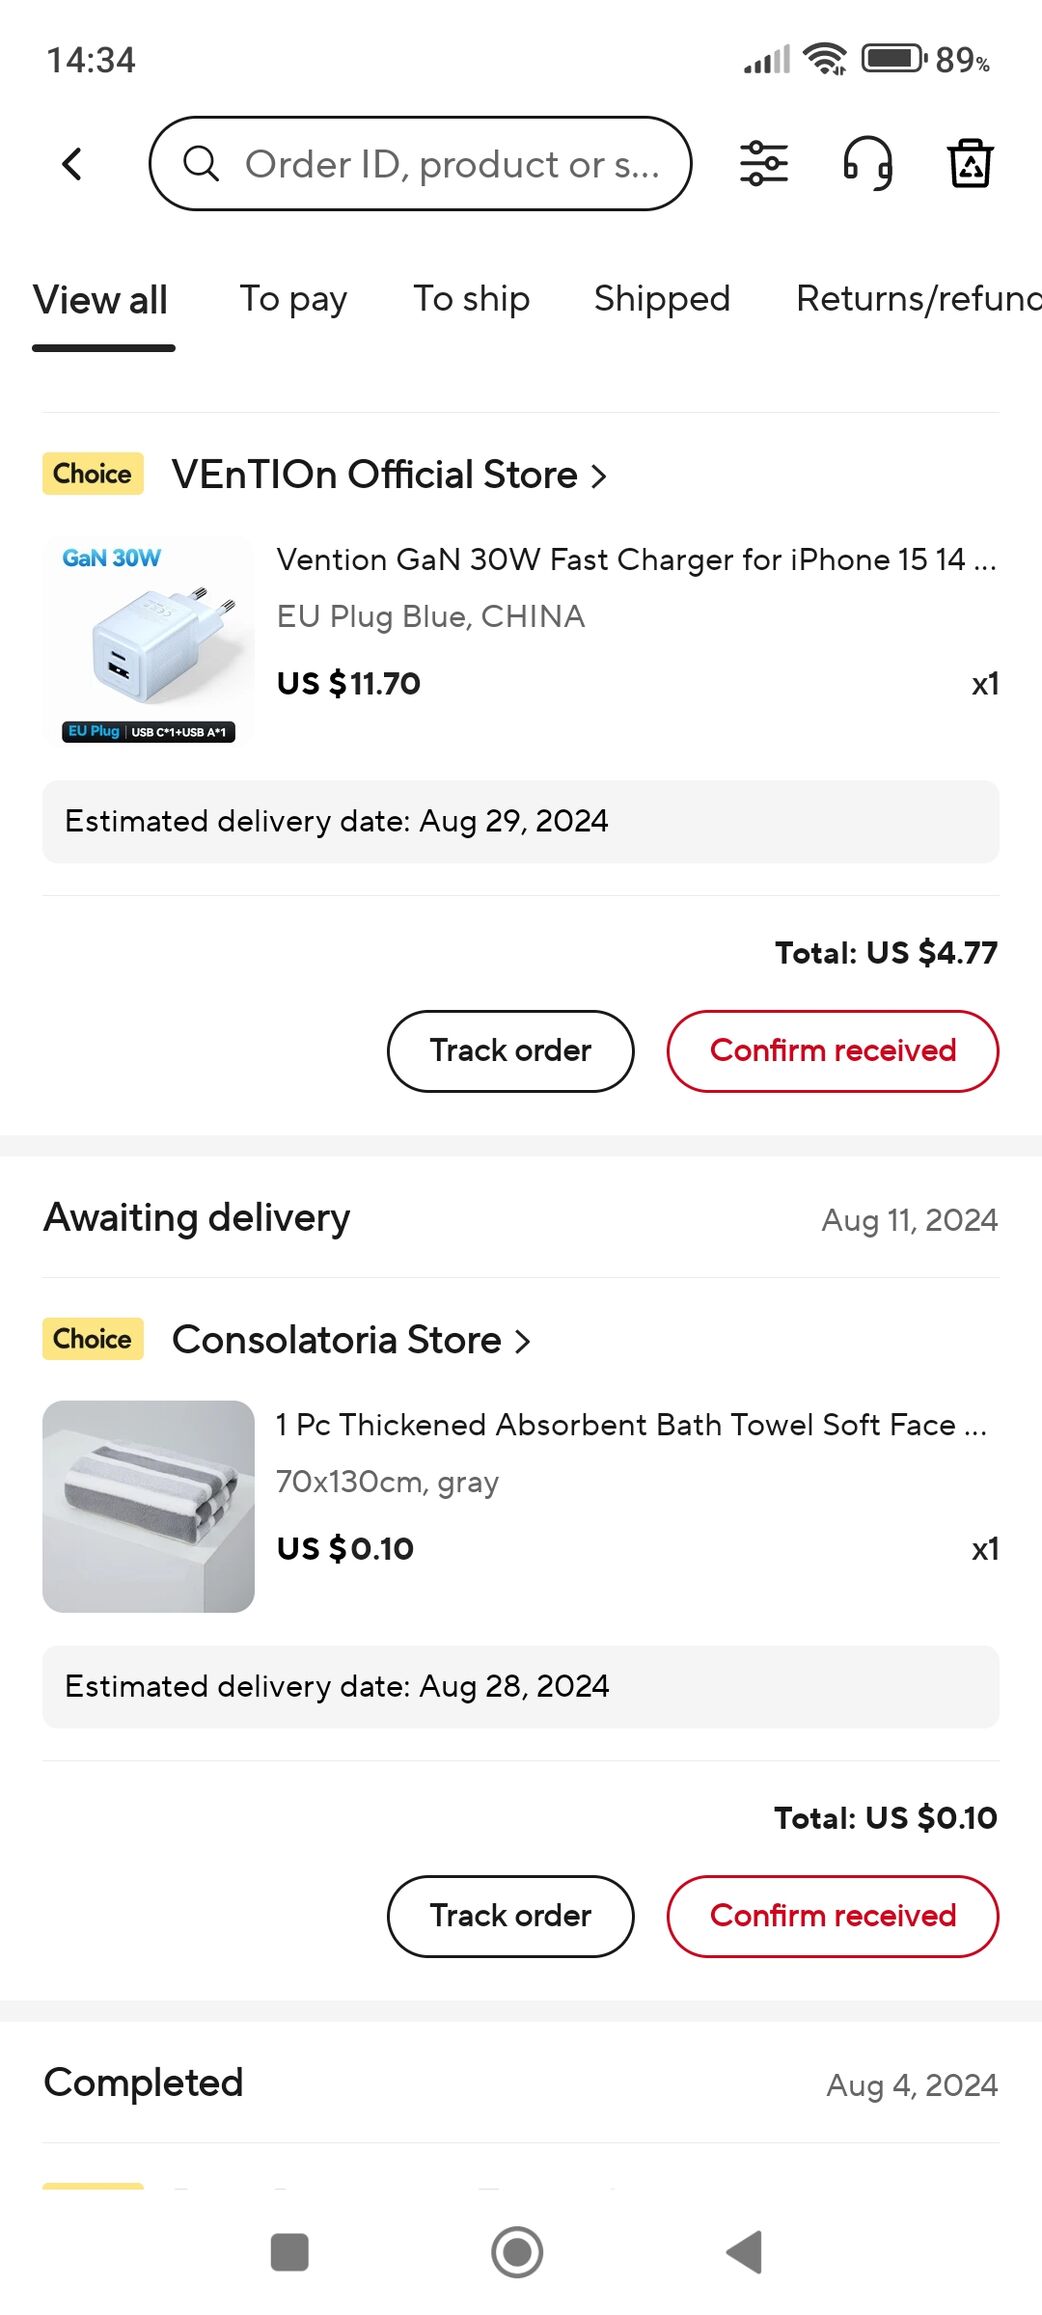Expand VEnTIOn Official Store chevron
The width and height of the screenshot is (1042, 2315).
[x=599, y=476]
